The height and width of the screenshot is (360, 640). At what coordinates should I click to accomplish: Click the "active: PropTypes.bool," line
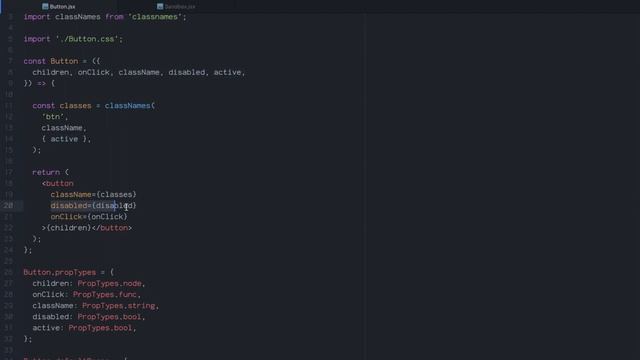pyautogui.click(x=84, y=328)
